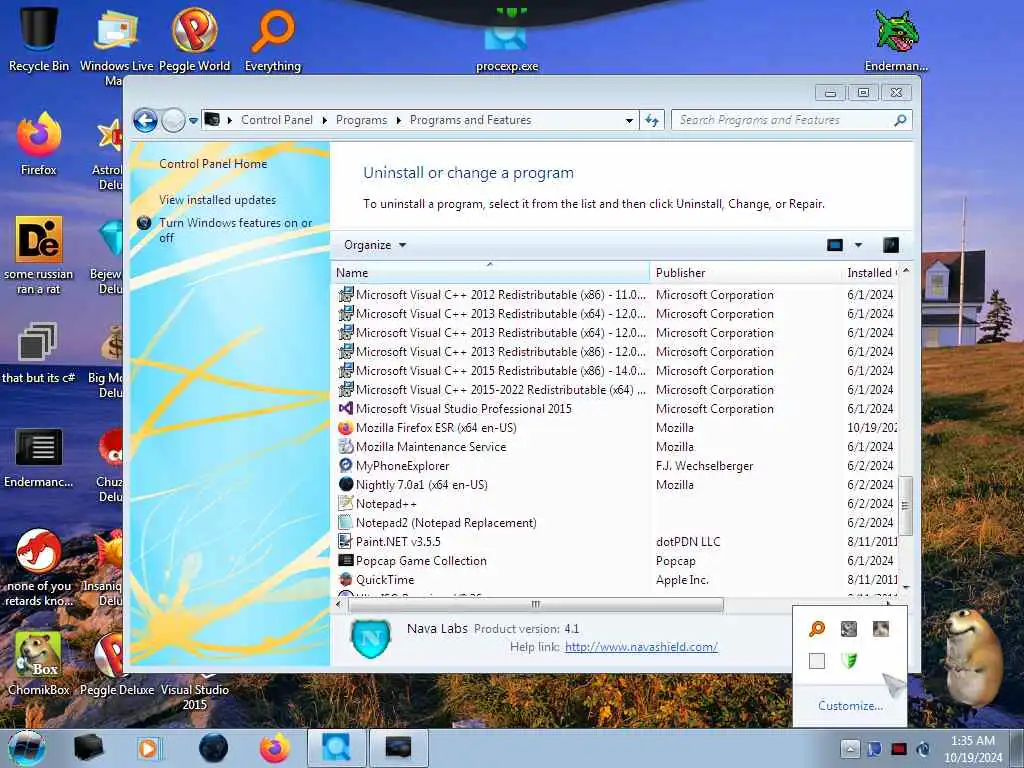Open the ChomikBox desktop icon
This screenshot has width=1024, height=768.
[x=39, y=663]
